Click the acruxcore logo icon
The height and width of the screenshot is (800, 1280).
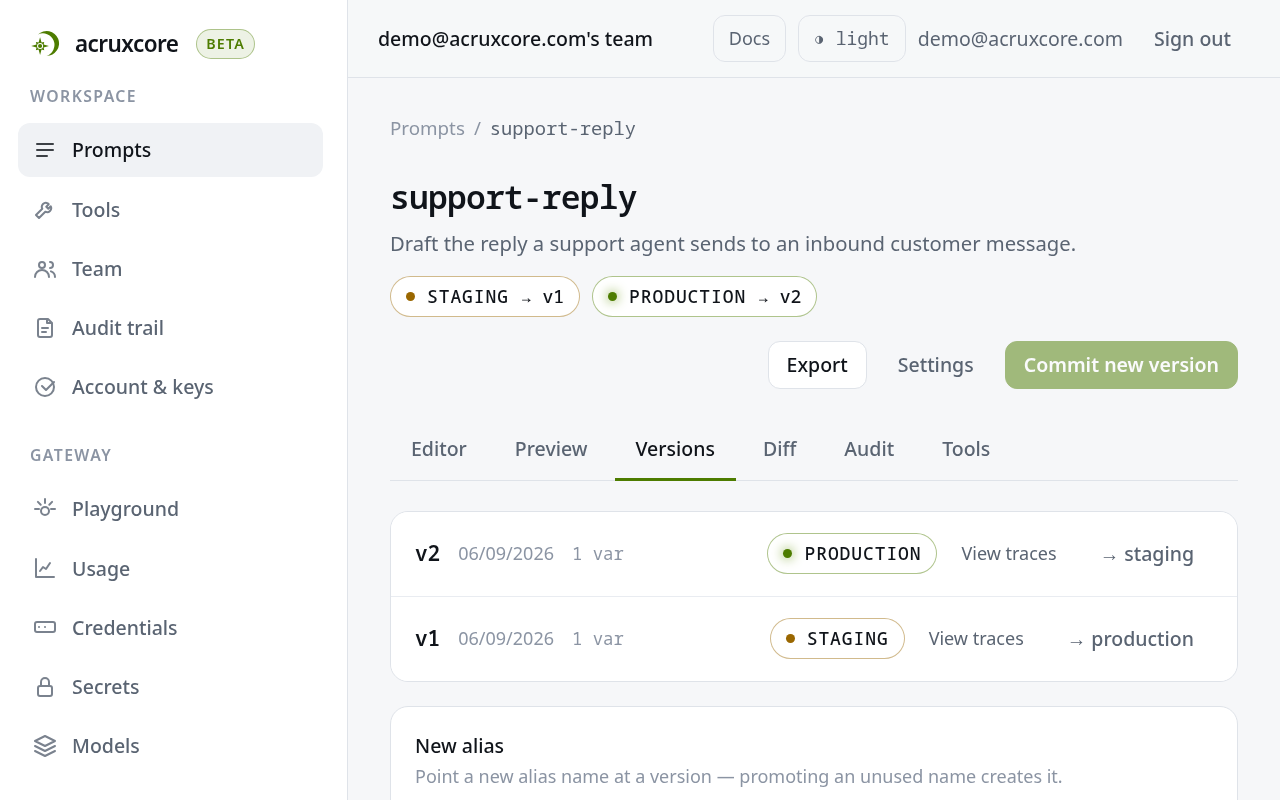pos(45,44)
